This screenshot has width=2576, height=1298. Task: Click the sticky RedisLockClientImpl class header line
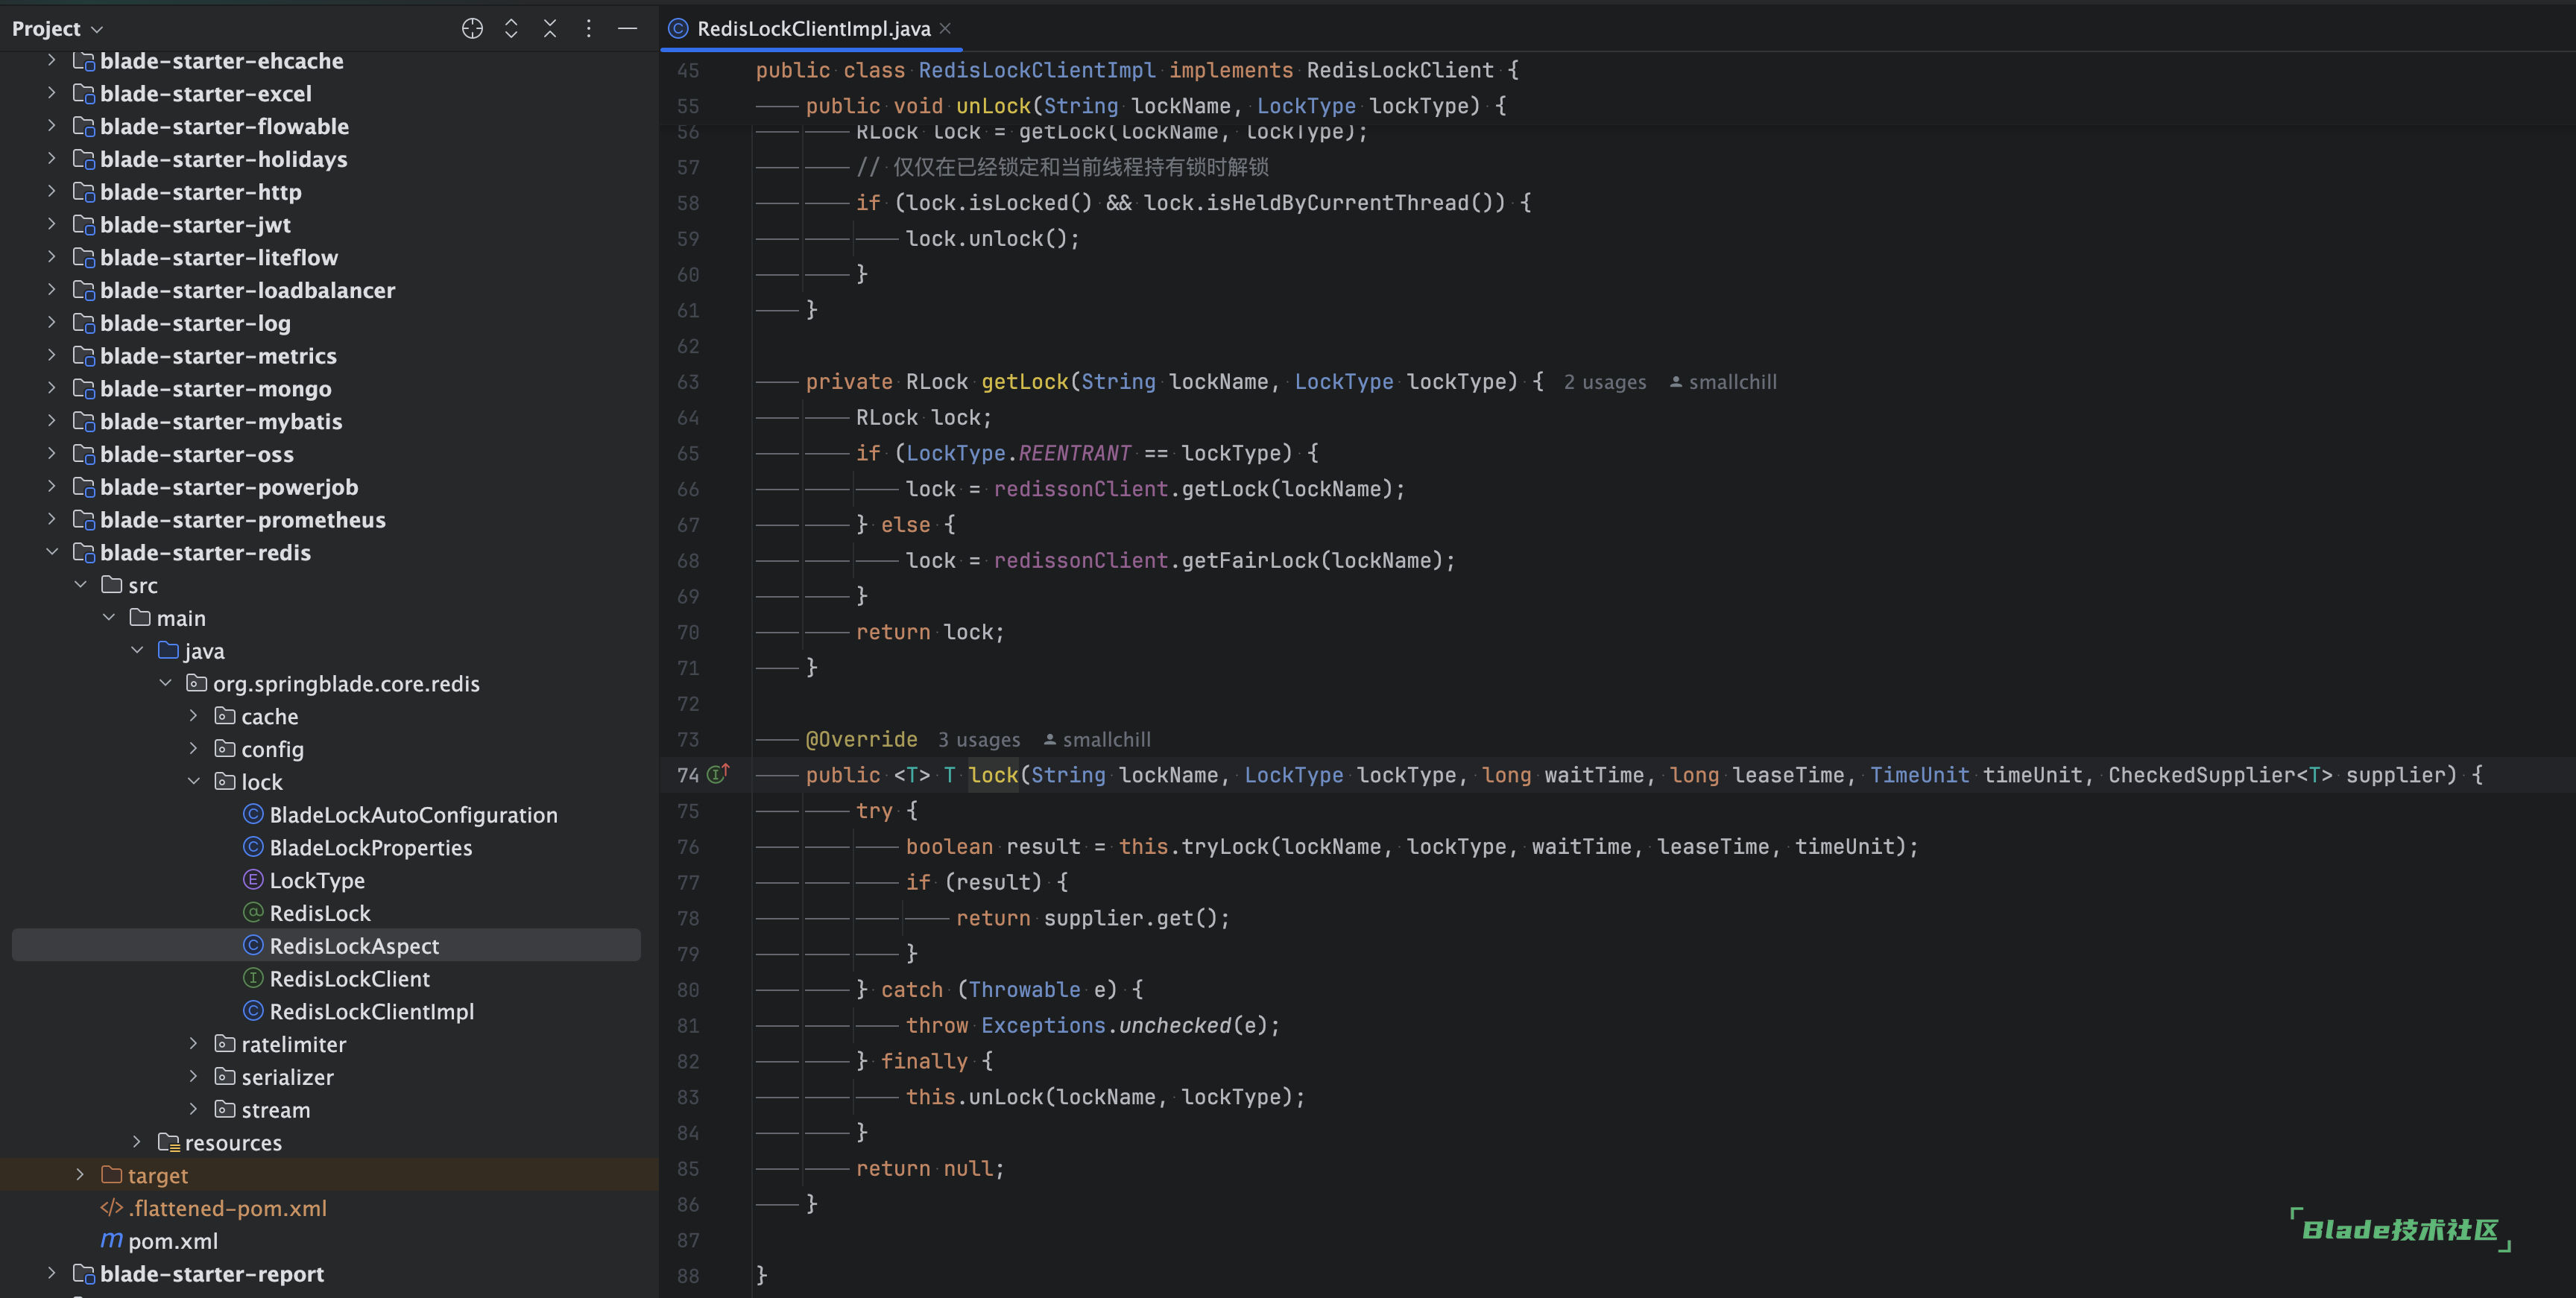[x=1137, y=70]
